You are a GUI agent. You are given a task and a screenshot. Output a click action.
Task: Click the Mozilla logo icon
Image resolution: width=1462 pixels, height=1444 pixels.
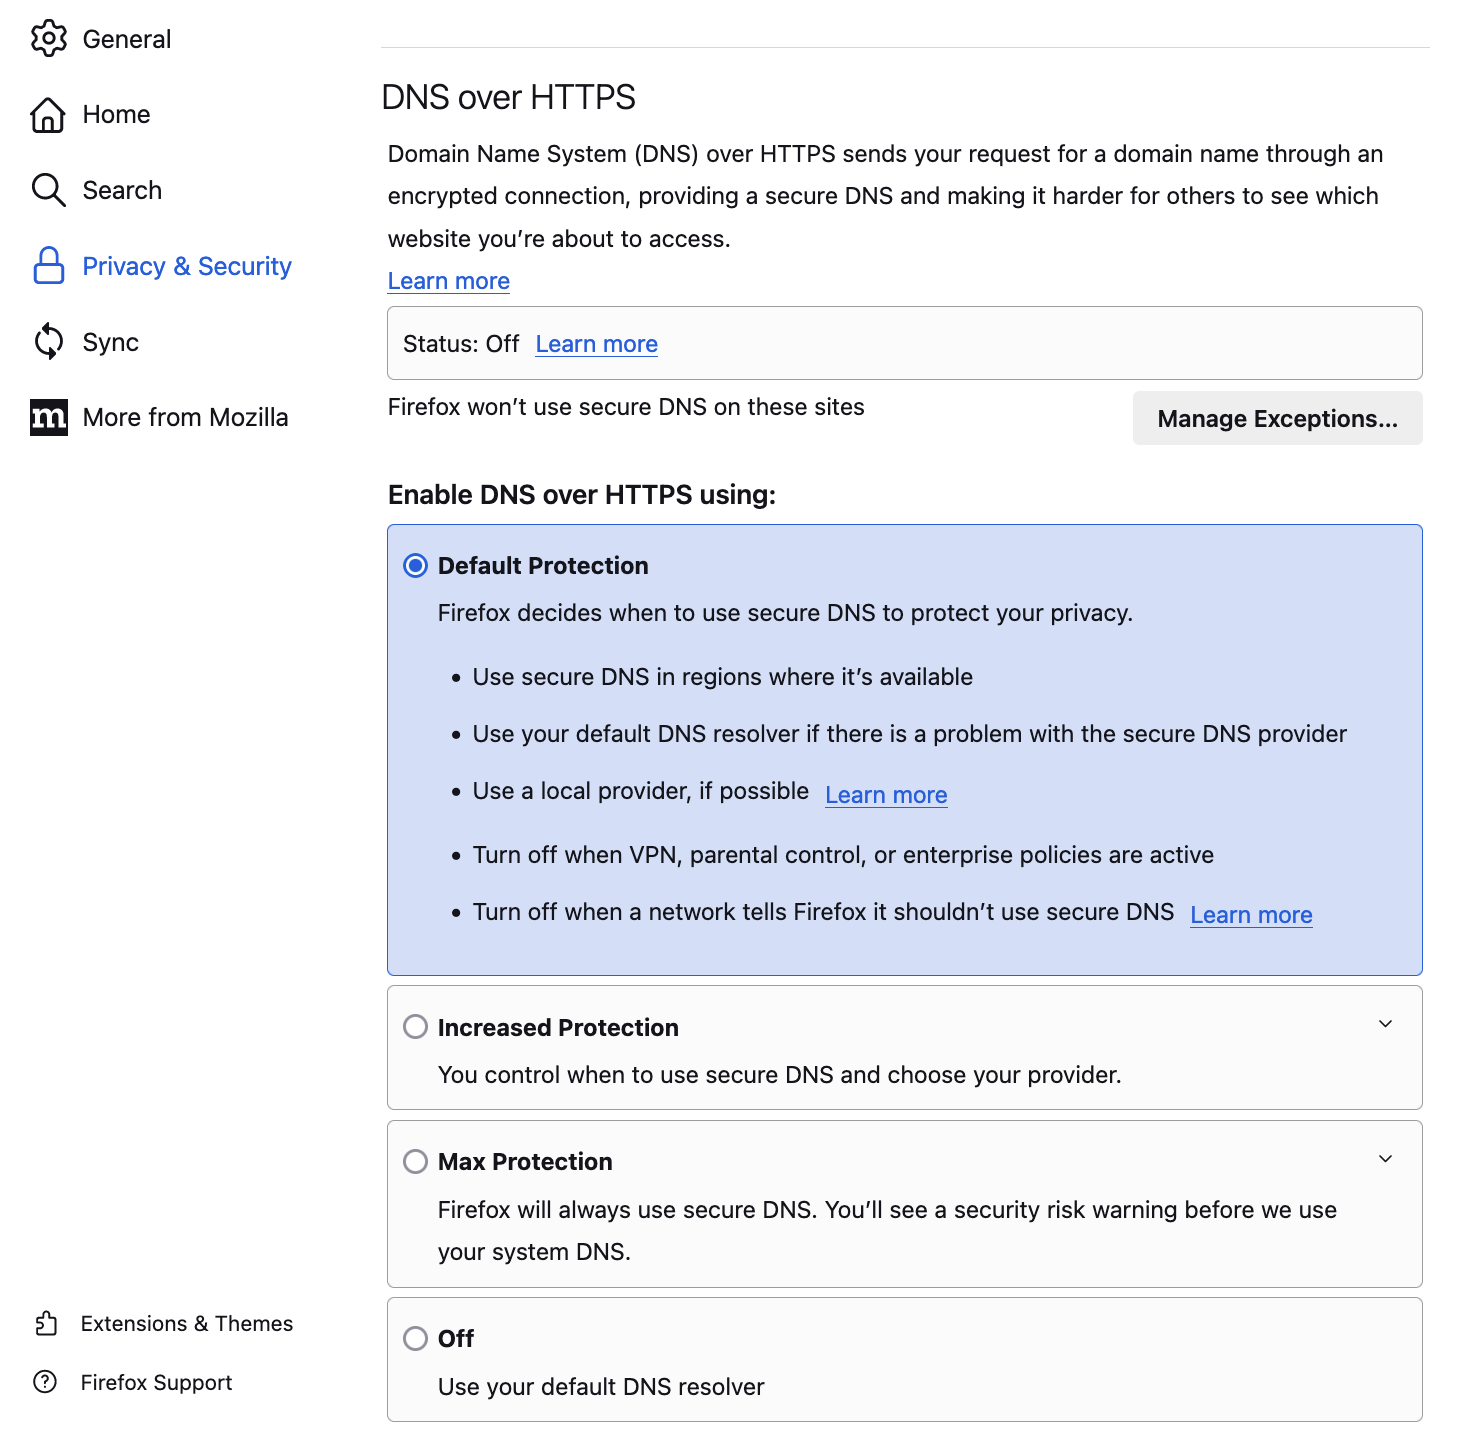coord(48,417)
